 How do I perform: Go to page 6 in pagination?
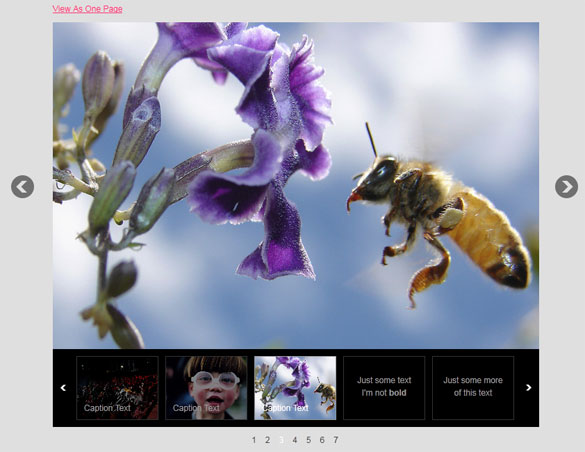(x=322, y=440)
